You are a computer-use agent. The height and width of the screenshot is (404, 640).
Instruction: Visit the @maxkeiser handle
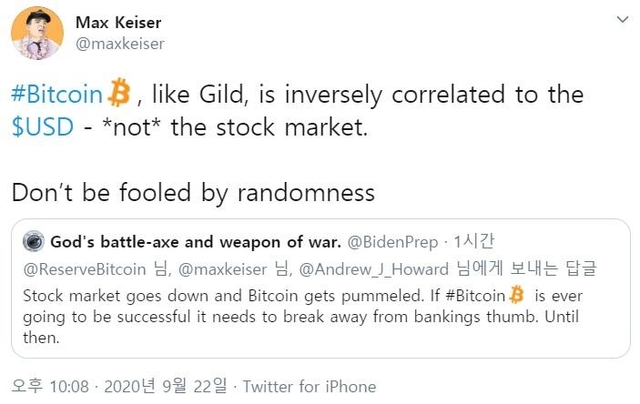[120, 44]
